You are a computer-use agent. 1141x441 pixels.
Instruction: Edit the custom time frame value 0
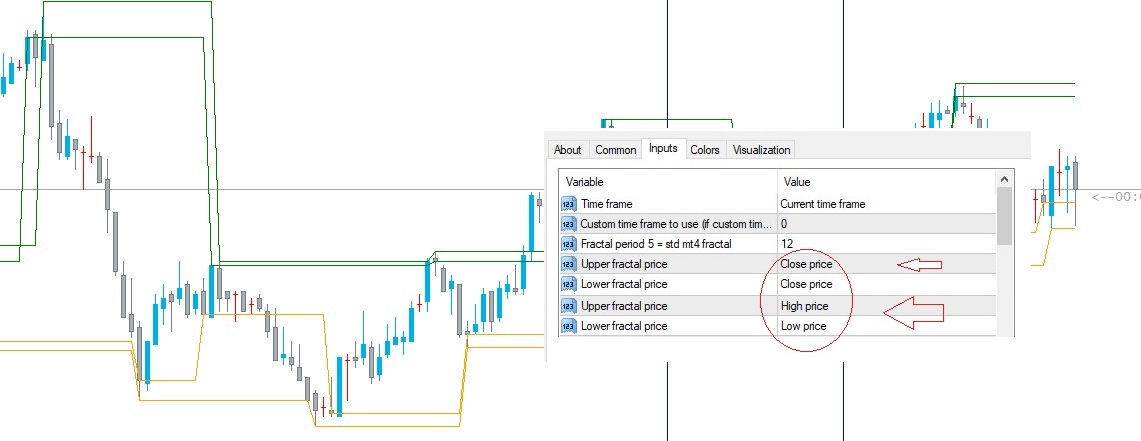click(885, 224)
